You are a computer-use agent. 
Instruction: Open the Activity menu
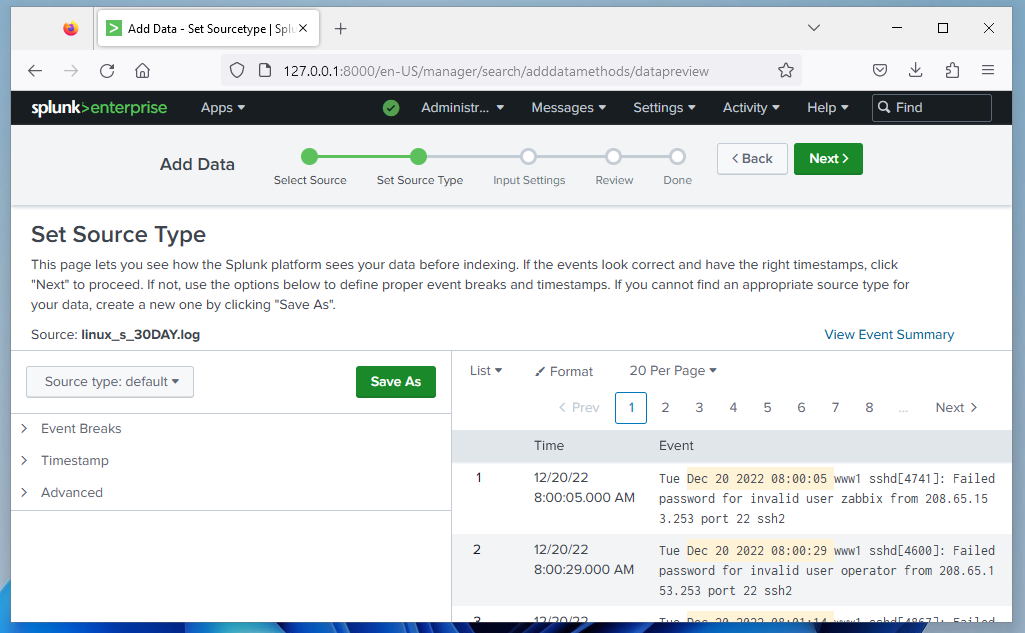click(x=751, y=108)
